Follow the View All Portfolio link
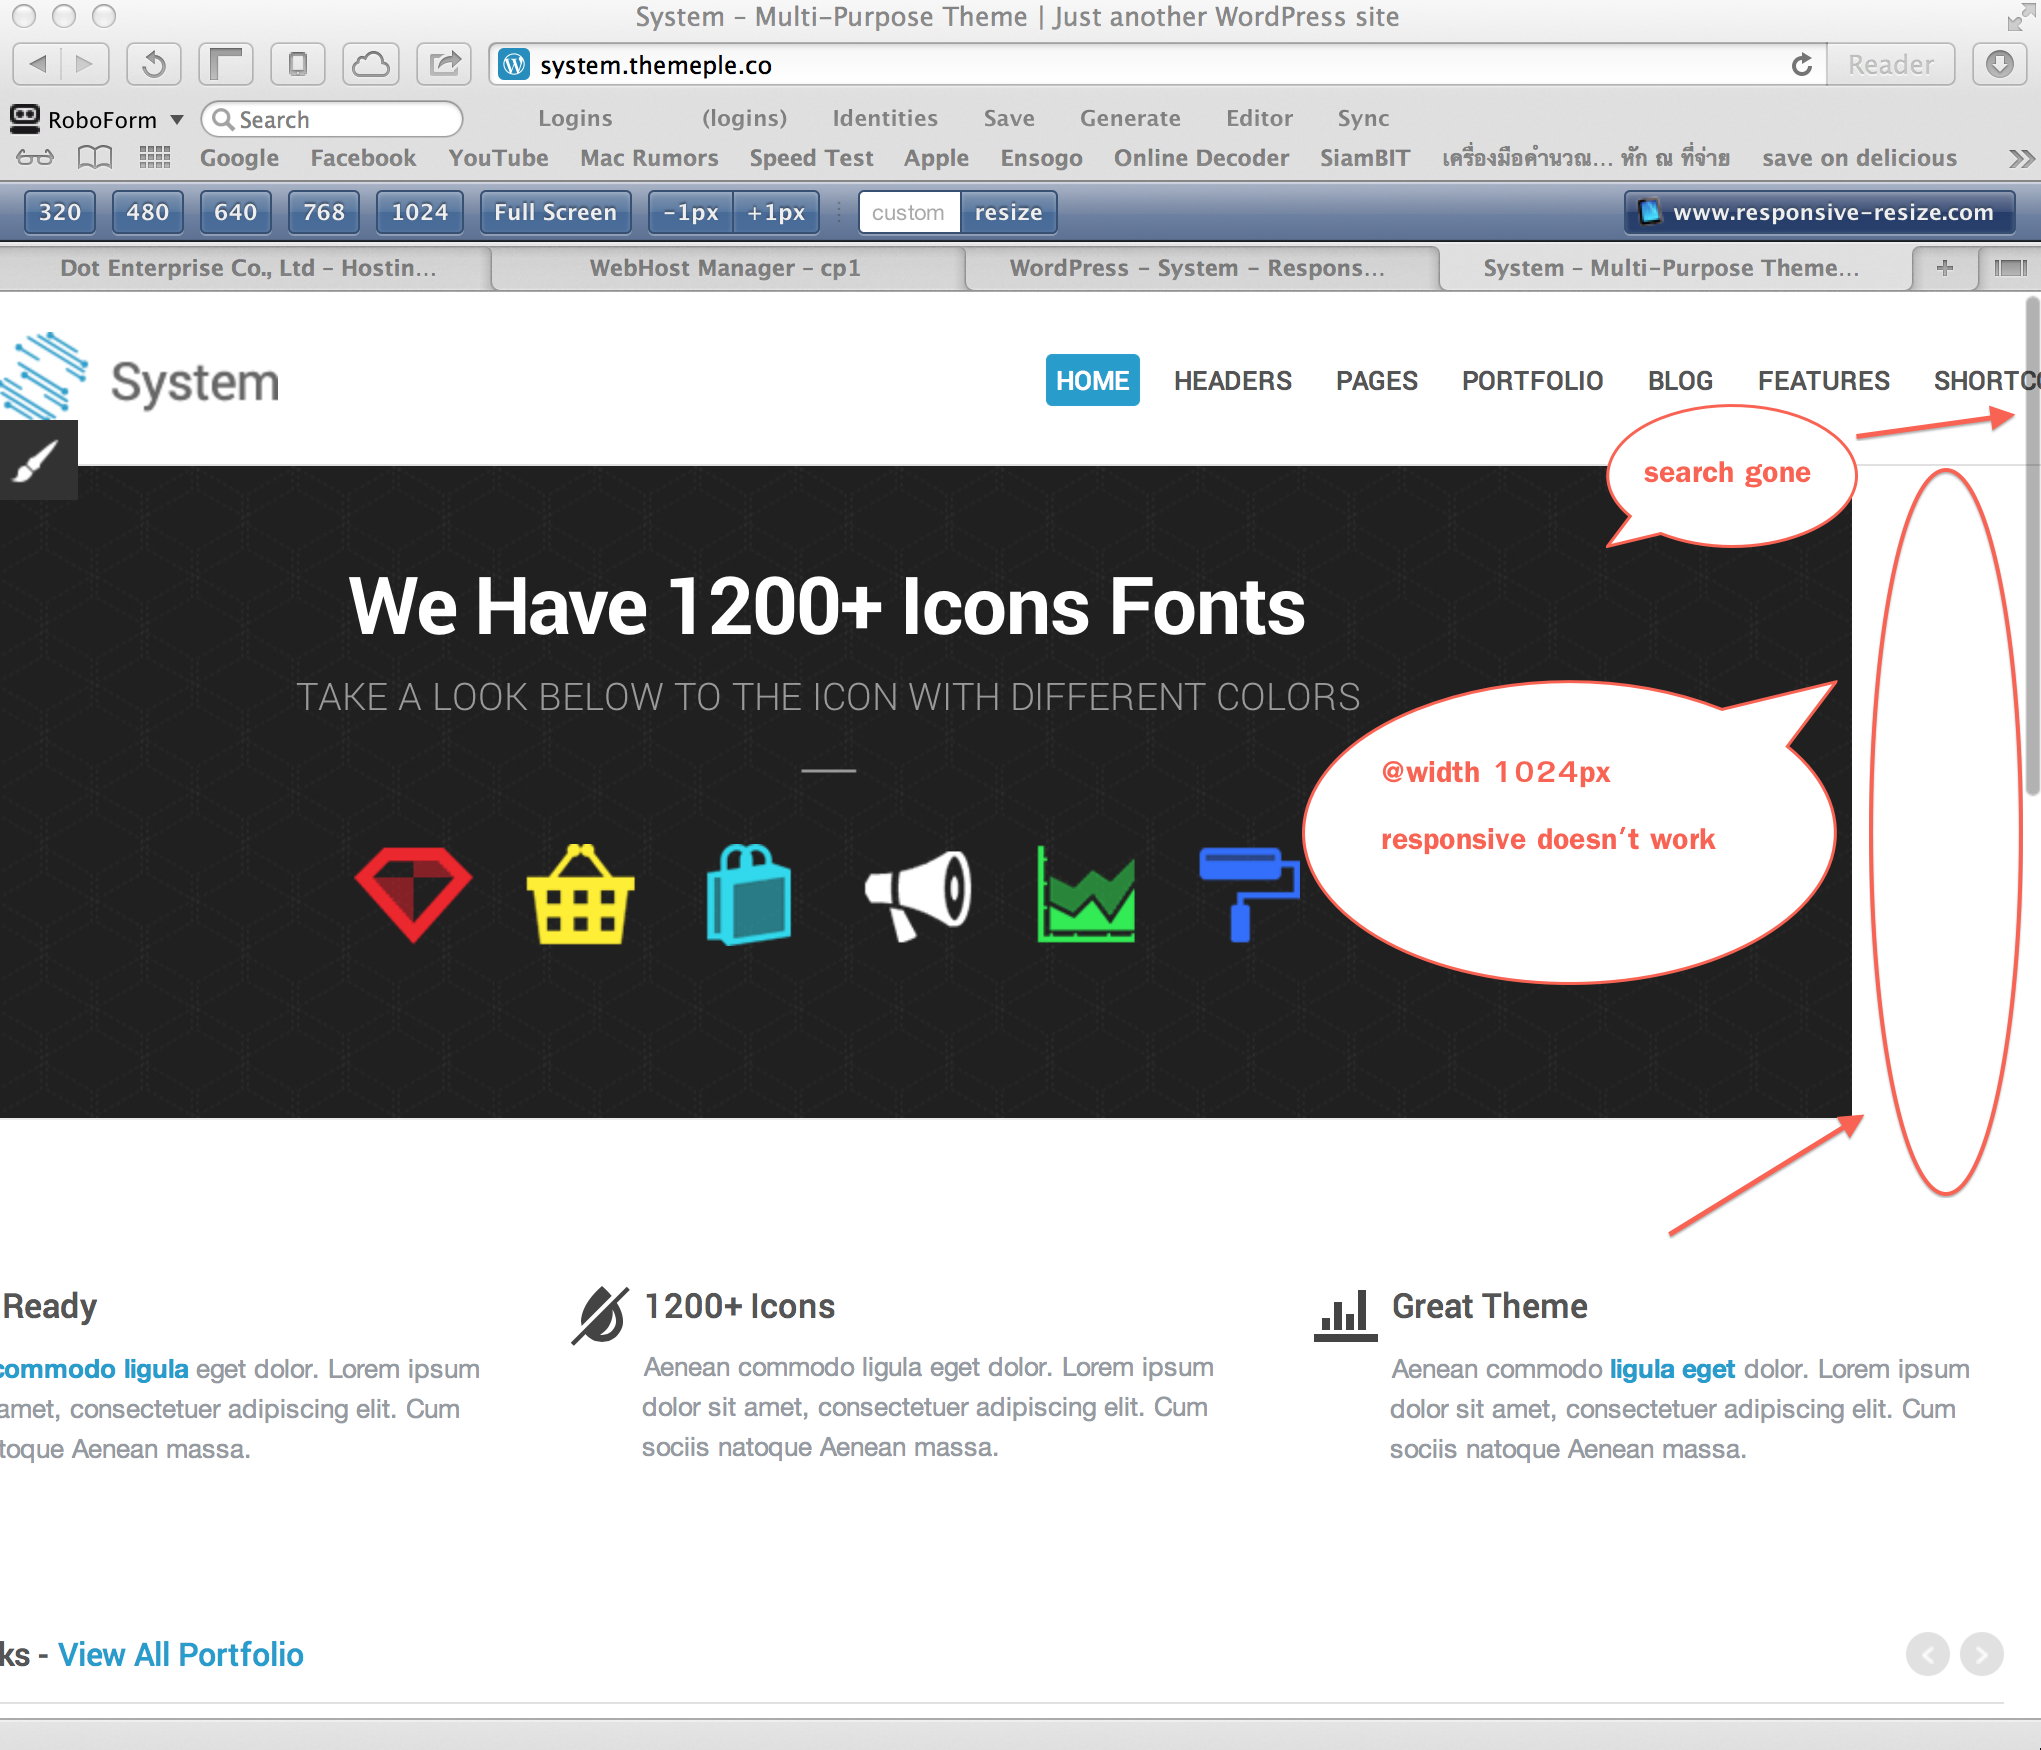The width and height of the screenshot is (2041, 1750). [180, 1655]
